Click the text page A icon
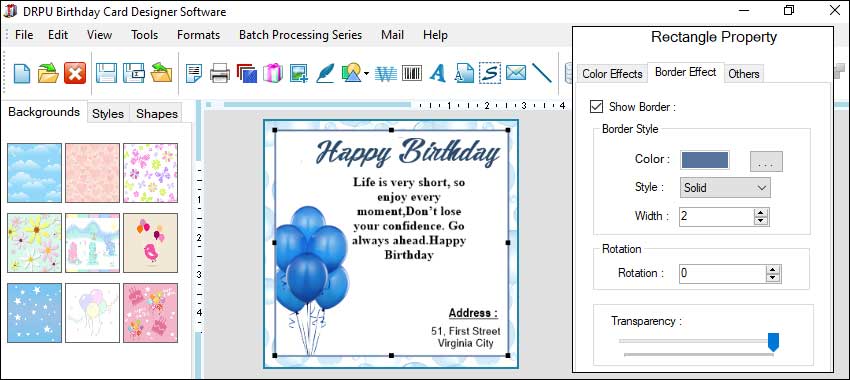This screenshot has width=850, height=380. [x=464, y=73]
